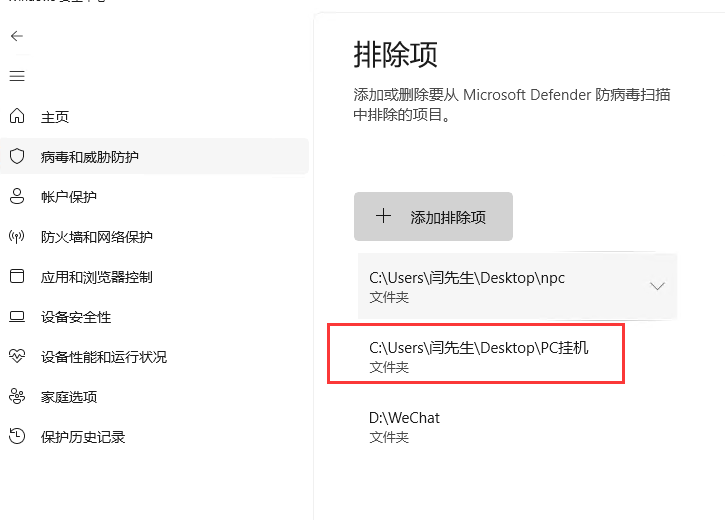Click the person icon for 帐户保护
This screenshot has height=520, width=725.
[x=16, y=197]
